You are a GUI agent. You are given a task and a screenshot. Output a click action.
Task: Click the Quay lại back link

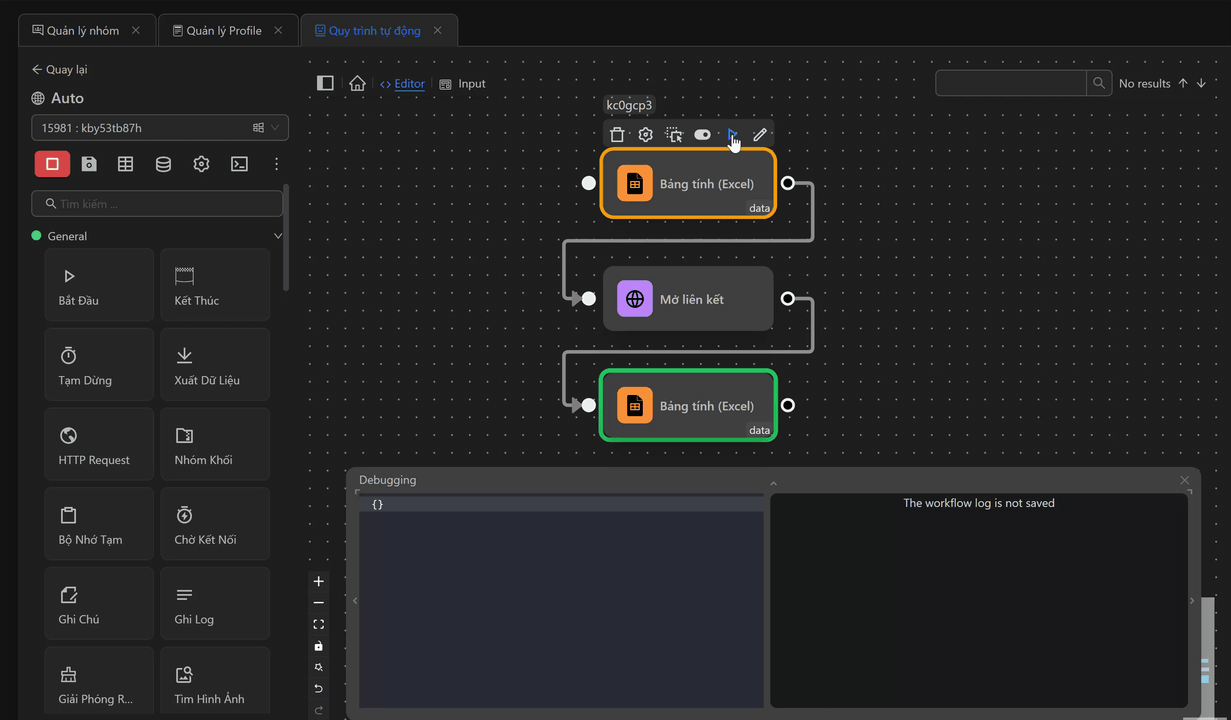pos(60,70)
